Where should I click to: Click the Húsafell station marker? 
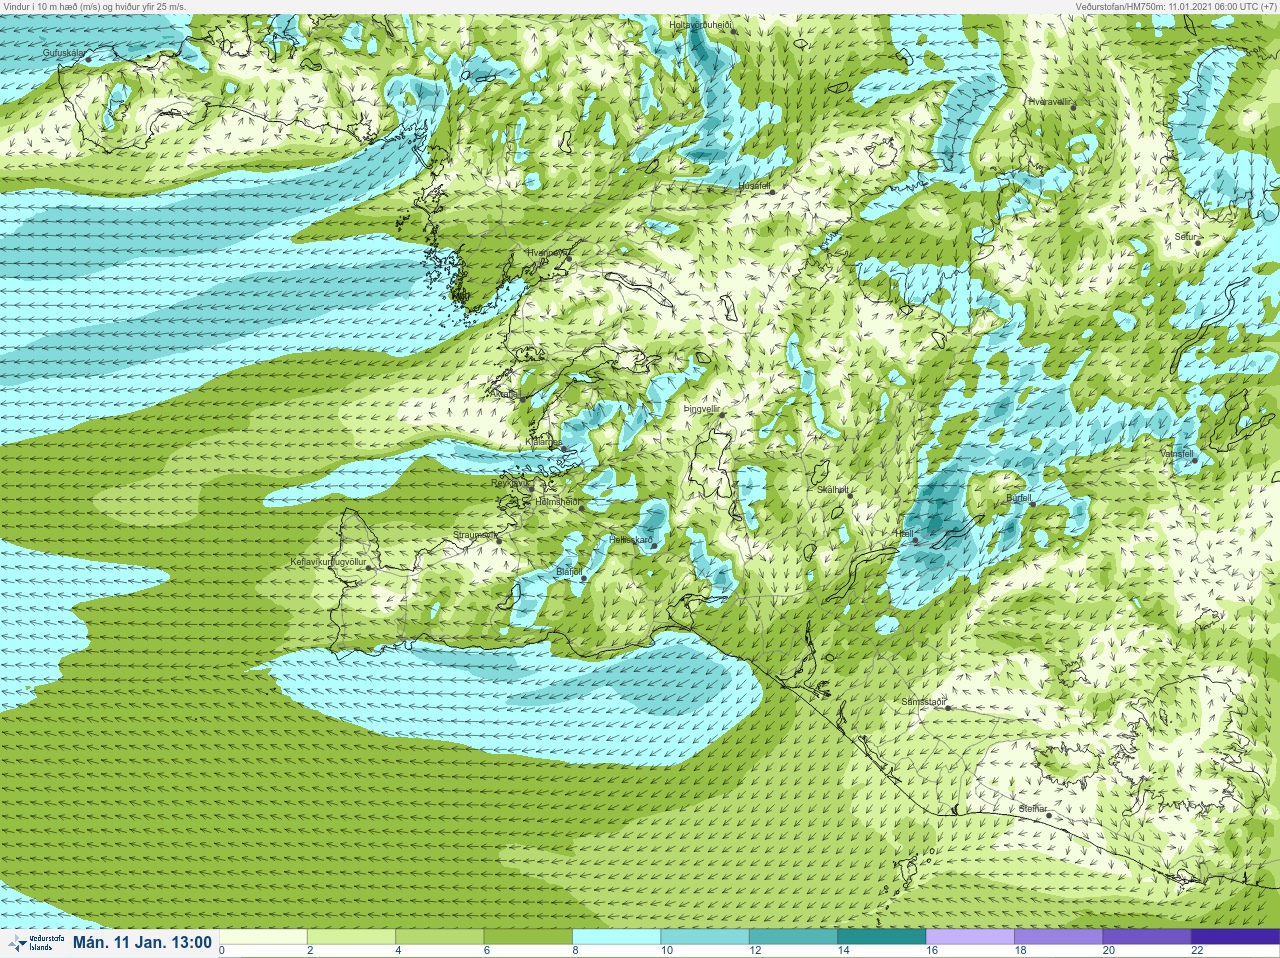point(772,192)
